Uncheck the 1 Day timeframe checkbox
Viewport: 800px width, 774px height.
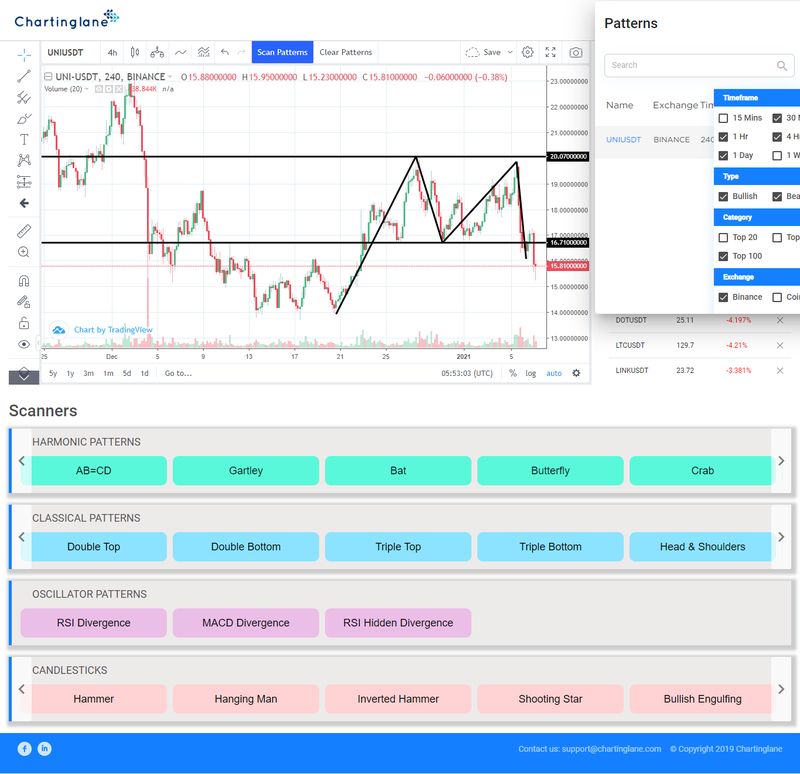pyautogui.click(x=723, y=156)
